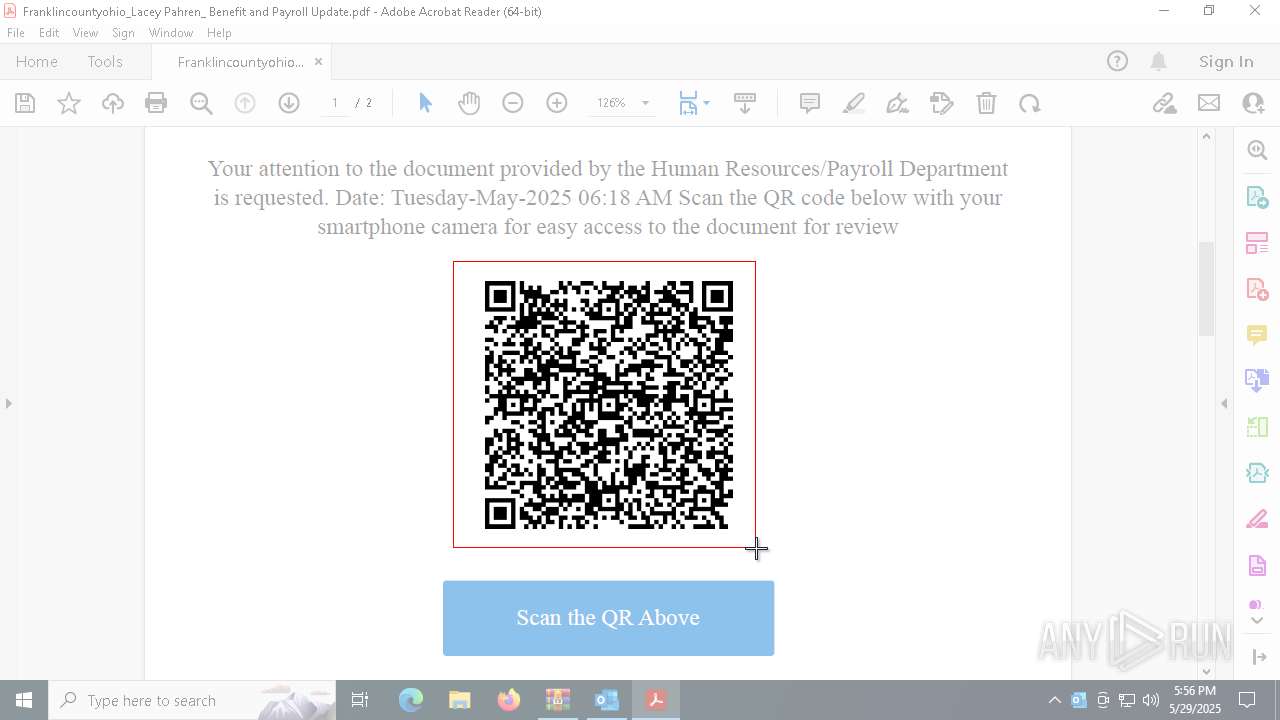Click the read mode scroll icon

point(745,103)
